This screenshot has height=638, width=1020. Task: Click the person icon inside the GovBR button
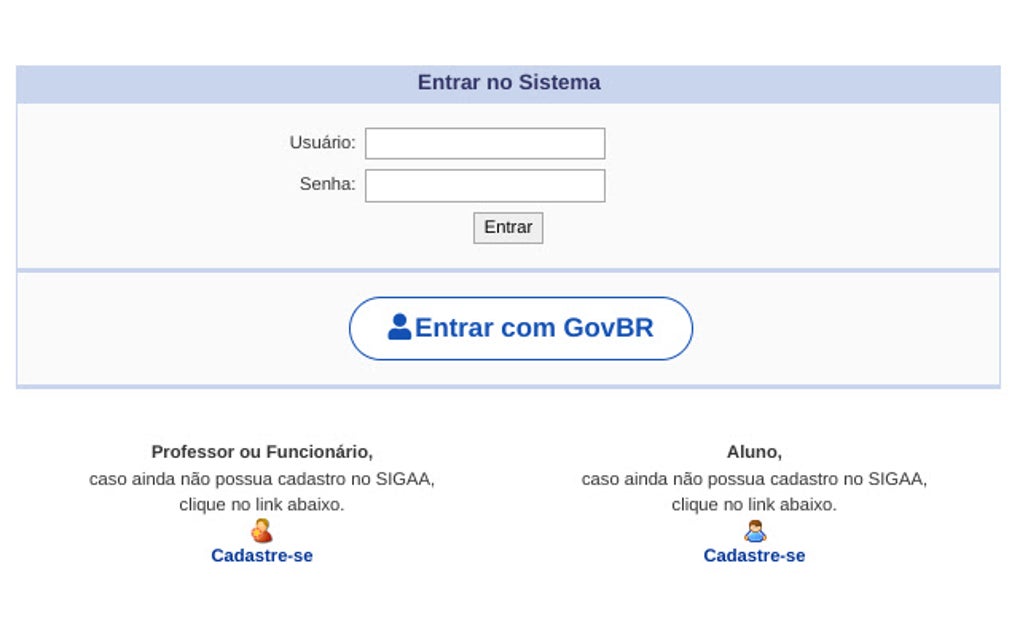tap(399, 327)
